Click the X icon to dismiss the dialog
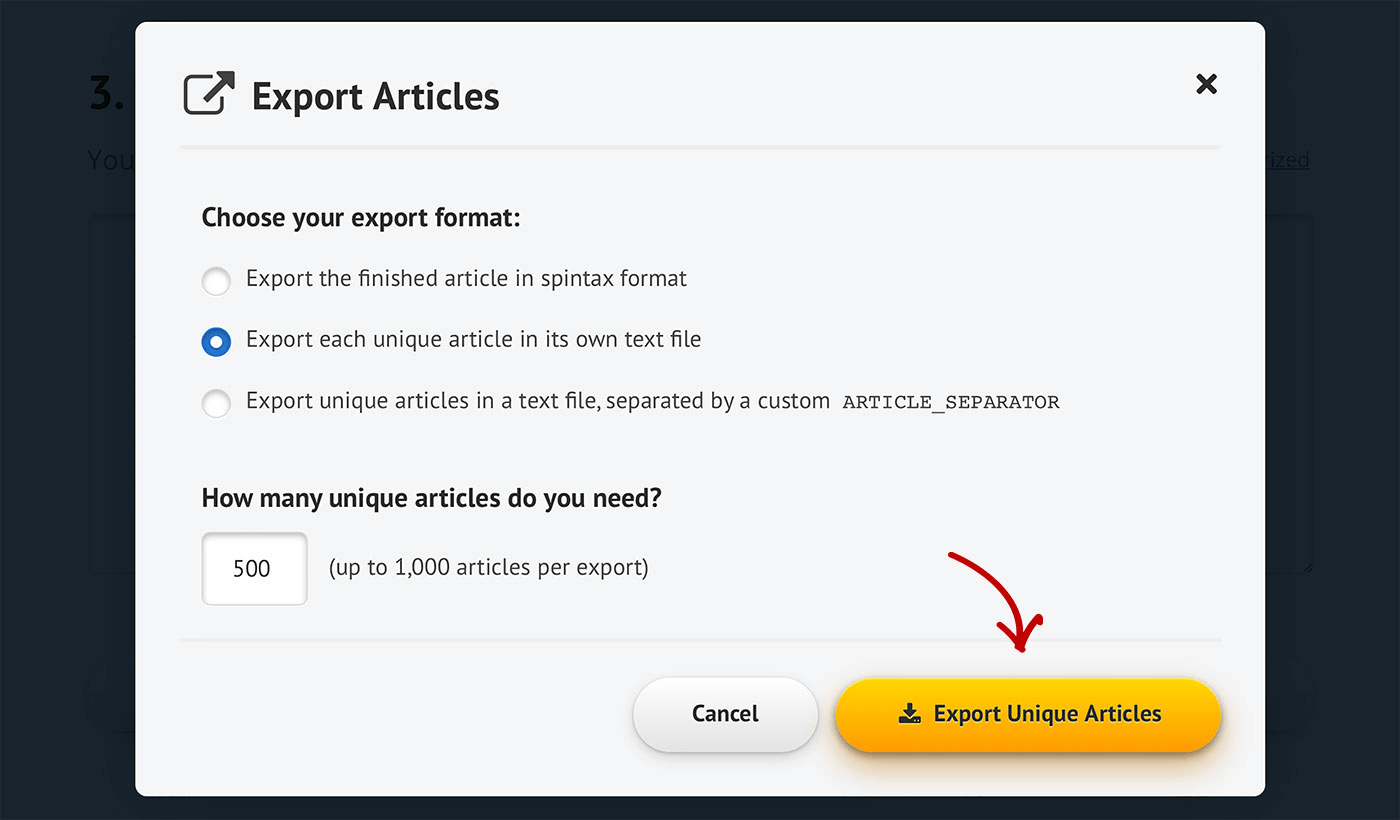Viewport: 1400px width, 820px height. tap(1206, 85)
